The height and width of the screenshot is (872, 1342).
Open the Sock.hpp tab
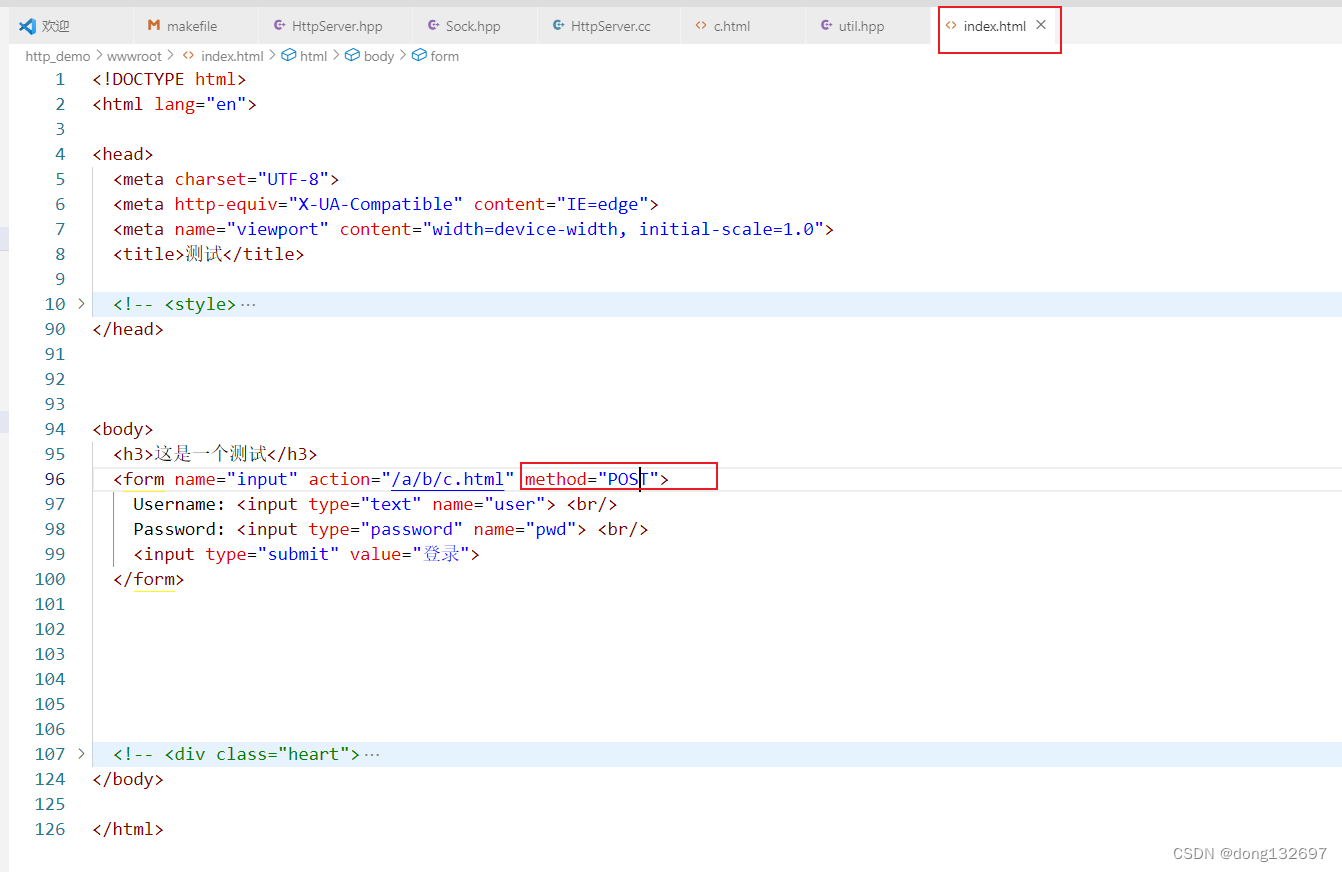(473, 26)
